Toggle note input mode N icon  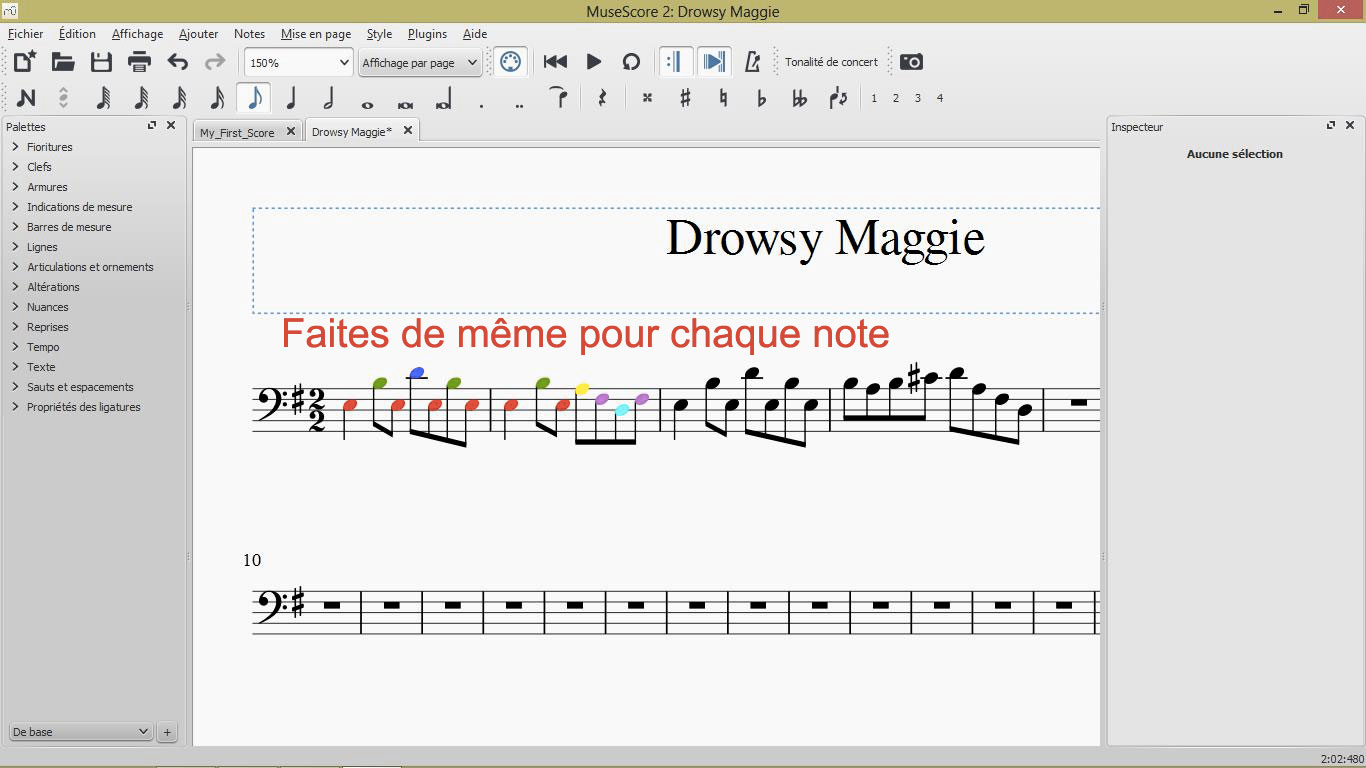[x=26, y=98]
